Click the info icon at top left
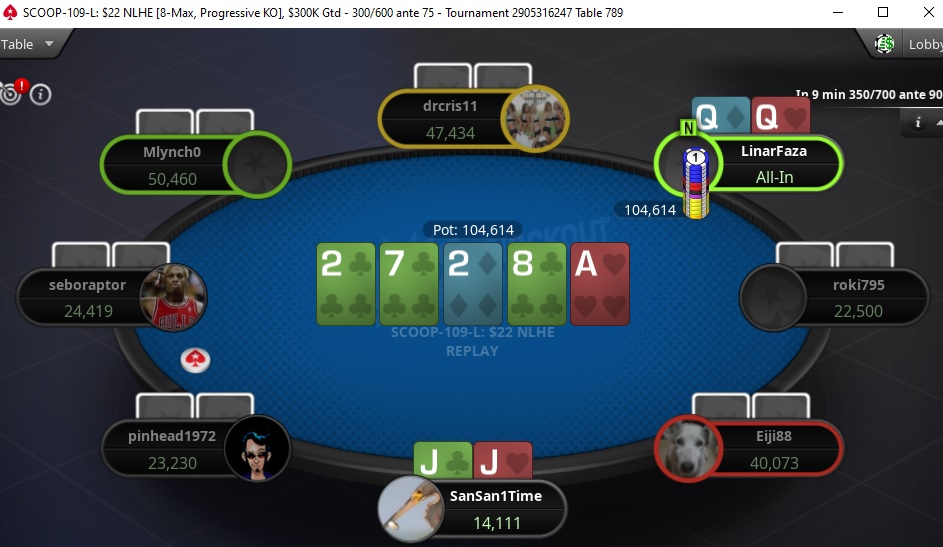Image resolution: width=943 pixels, height=547 pixels. point(40,94)
